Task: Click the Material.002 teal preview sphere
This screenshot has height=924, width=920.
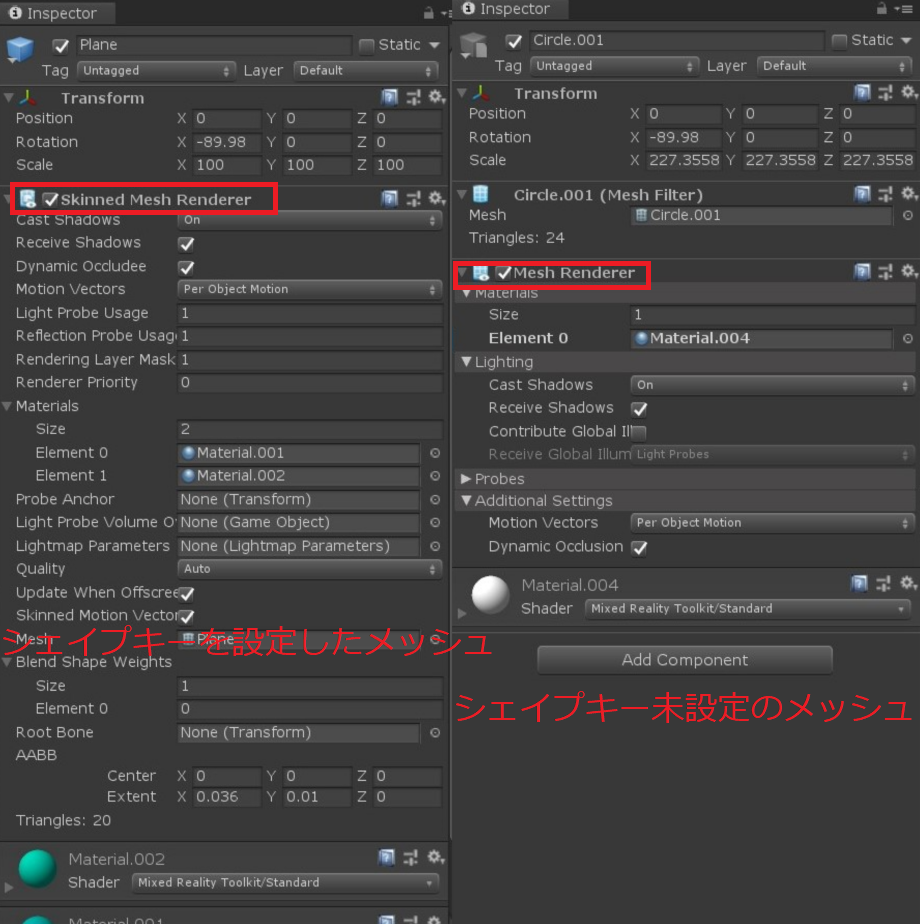Action: point(38,869)
